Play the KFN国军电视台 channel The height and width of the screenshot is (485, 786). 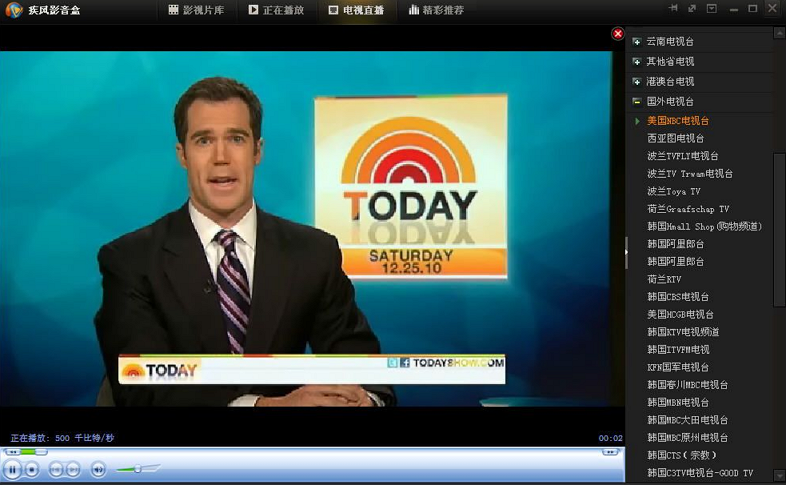(x=678, y=367)
